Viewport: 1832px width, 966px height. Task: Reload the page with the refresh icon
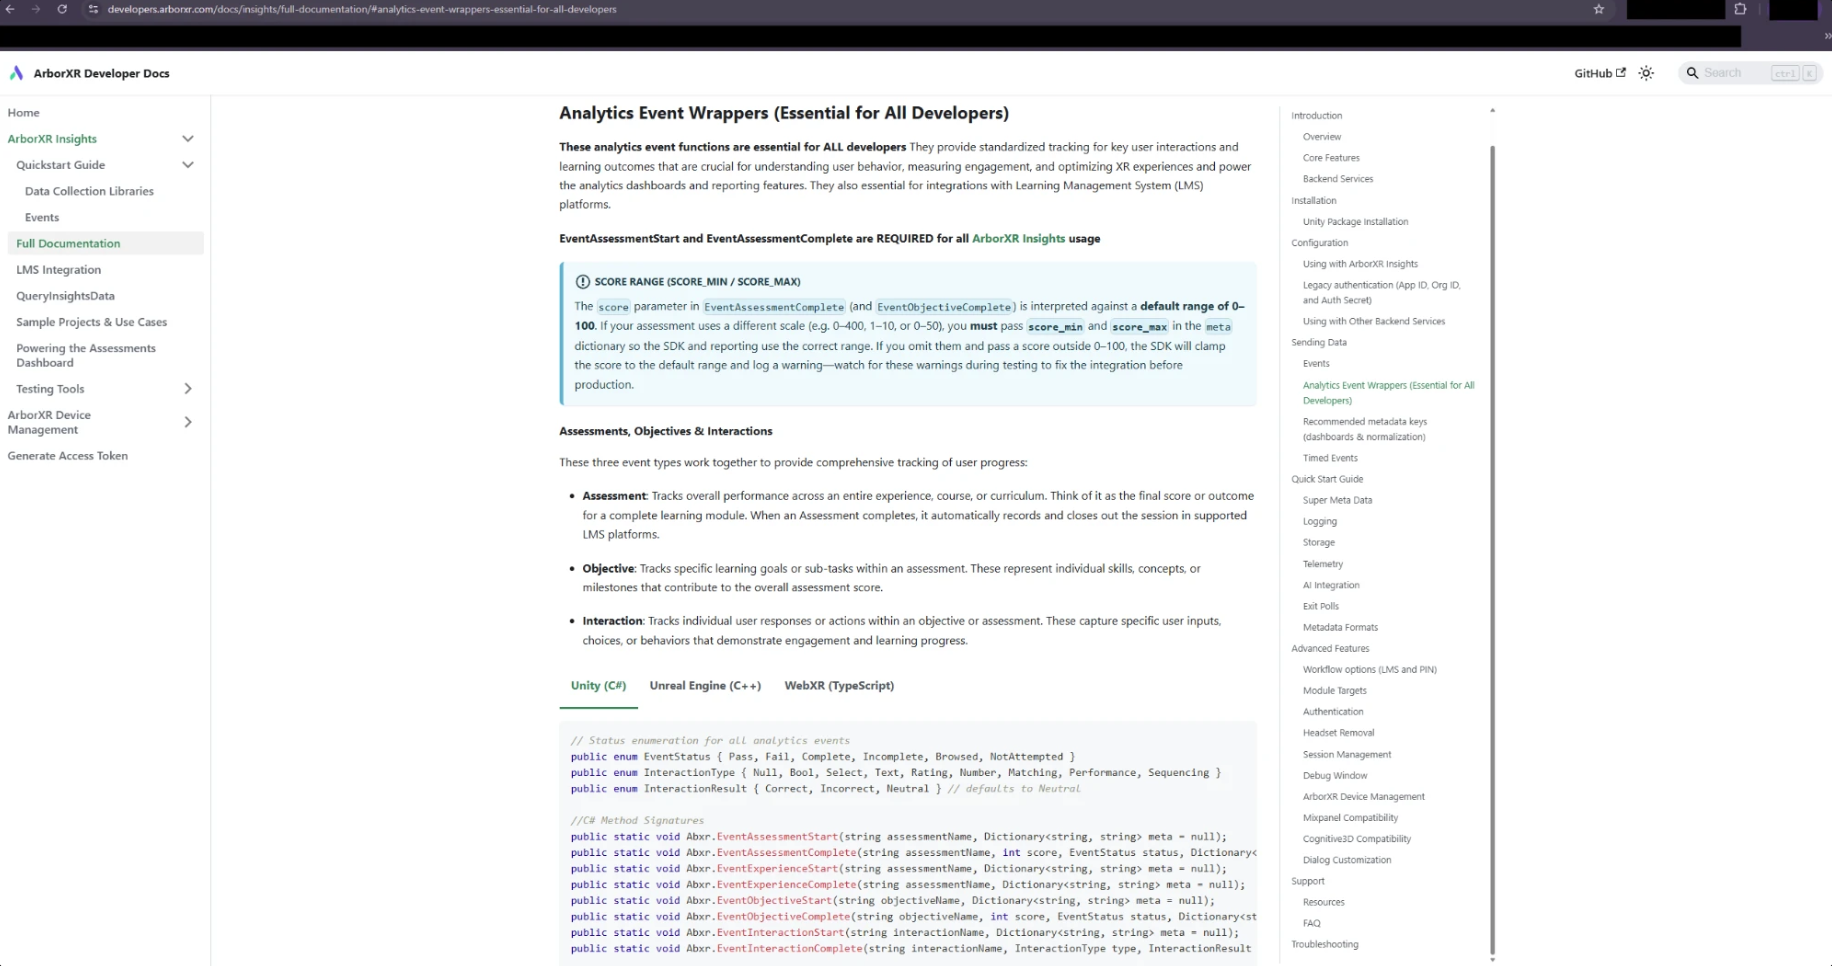pos(62,9)
